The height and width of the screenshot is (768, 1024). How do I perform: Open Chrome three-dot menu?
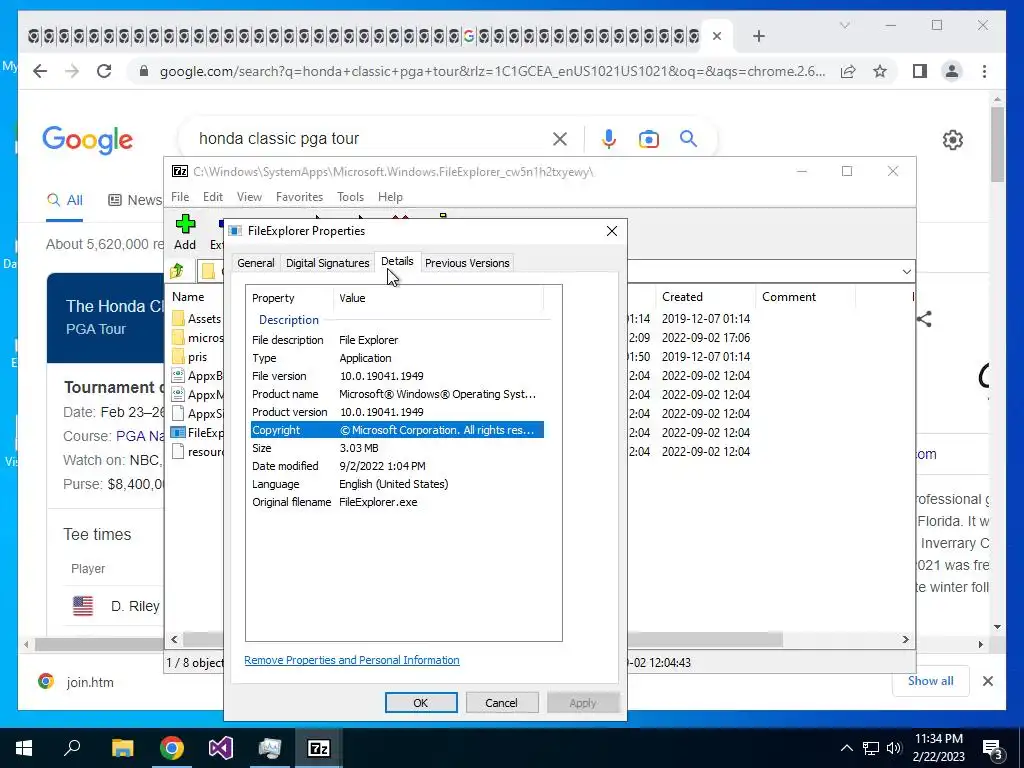[984, 71]
